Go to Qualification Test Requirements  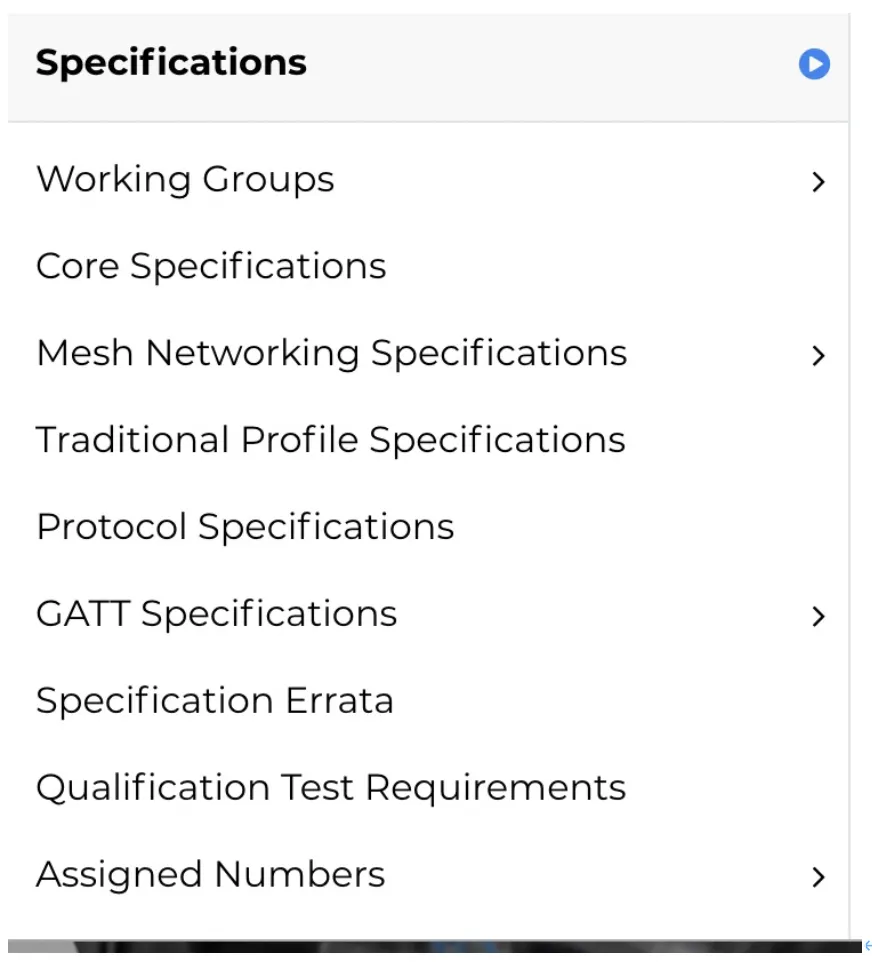tap(331, 788)
